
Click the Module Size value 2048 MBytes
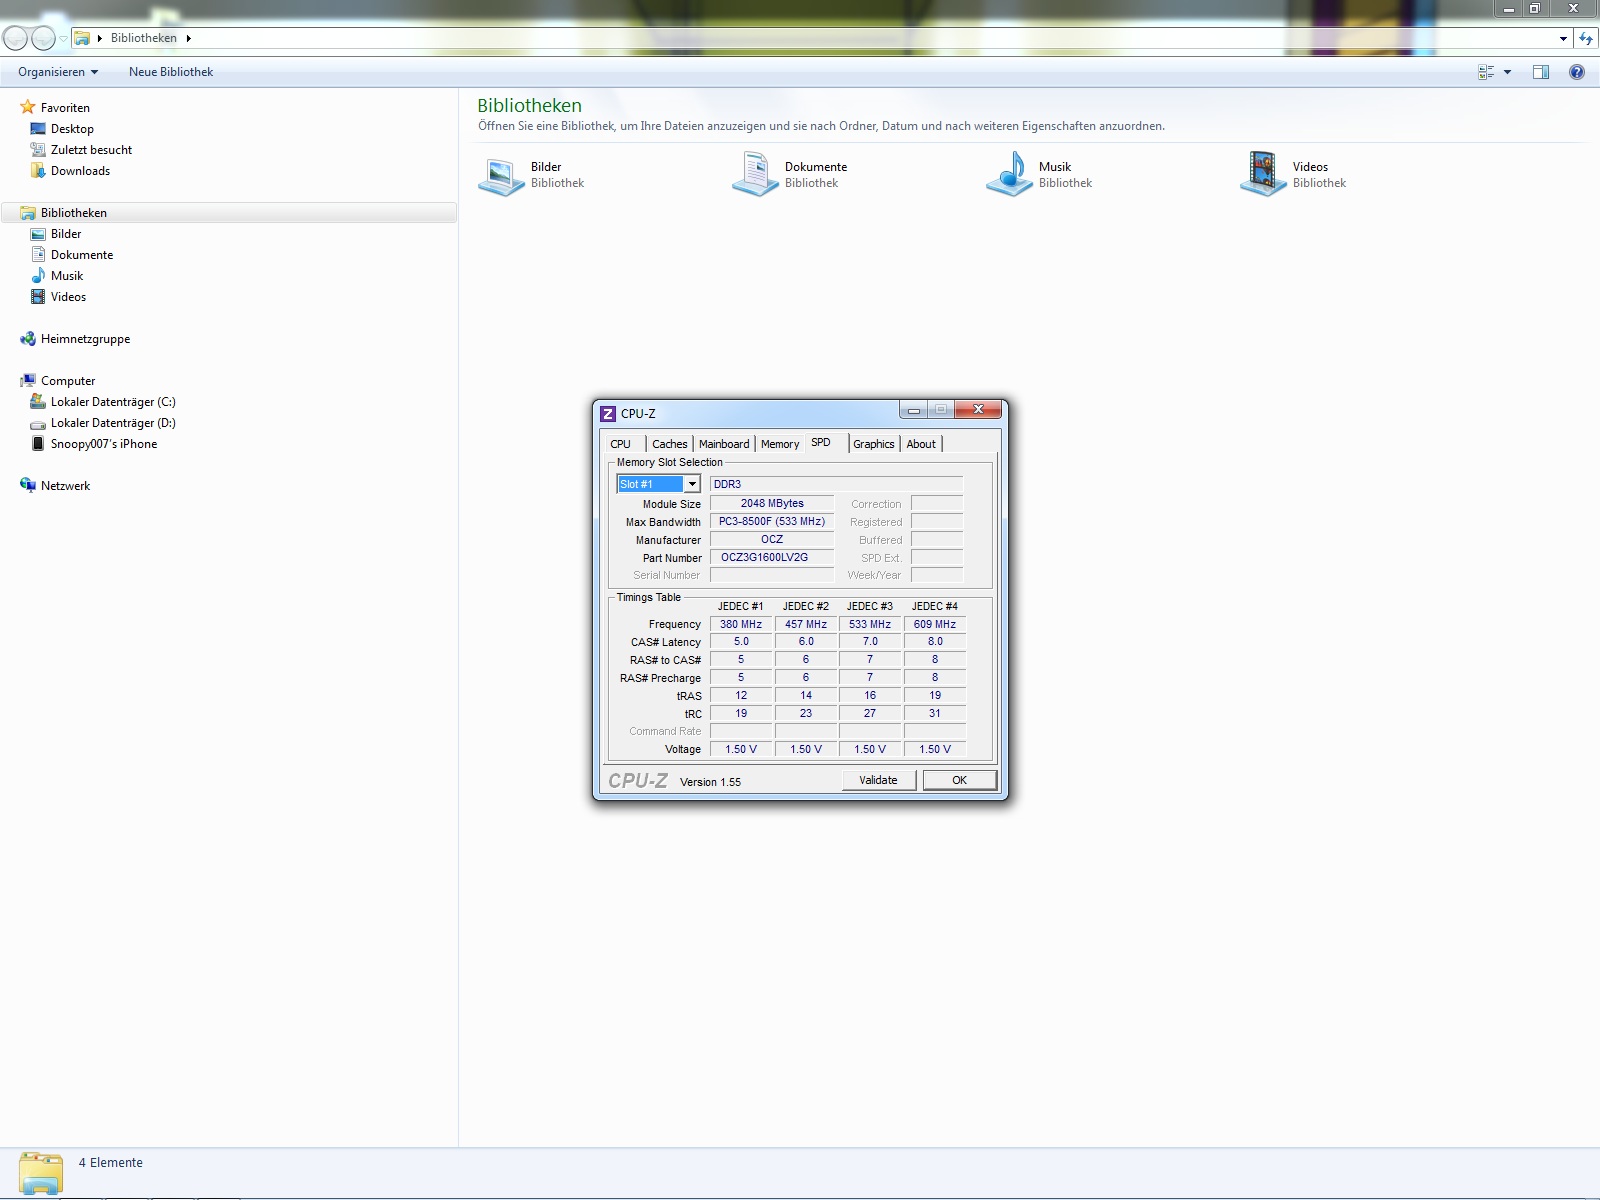(x=772, y=504)
